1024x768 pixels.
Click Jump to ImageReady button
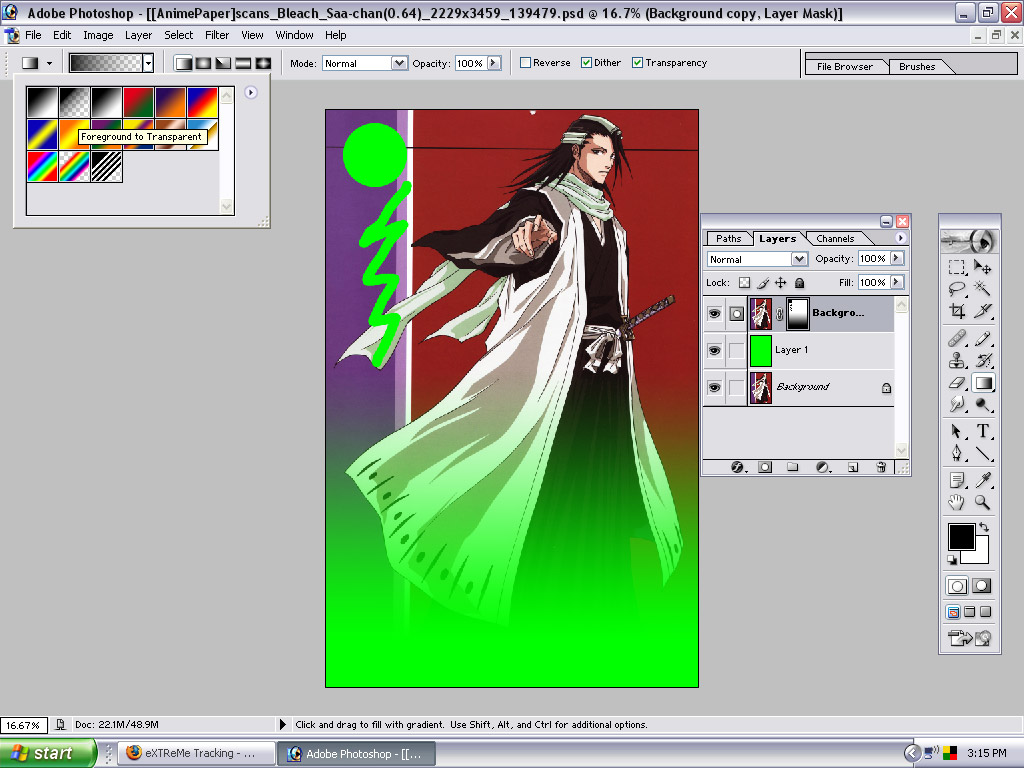click(969, 637)
